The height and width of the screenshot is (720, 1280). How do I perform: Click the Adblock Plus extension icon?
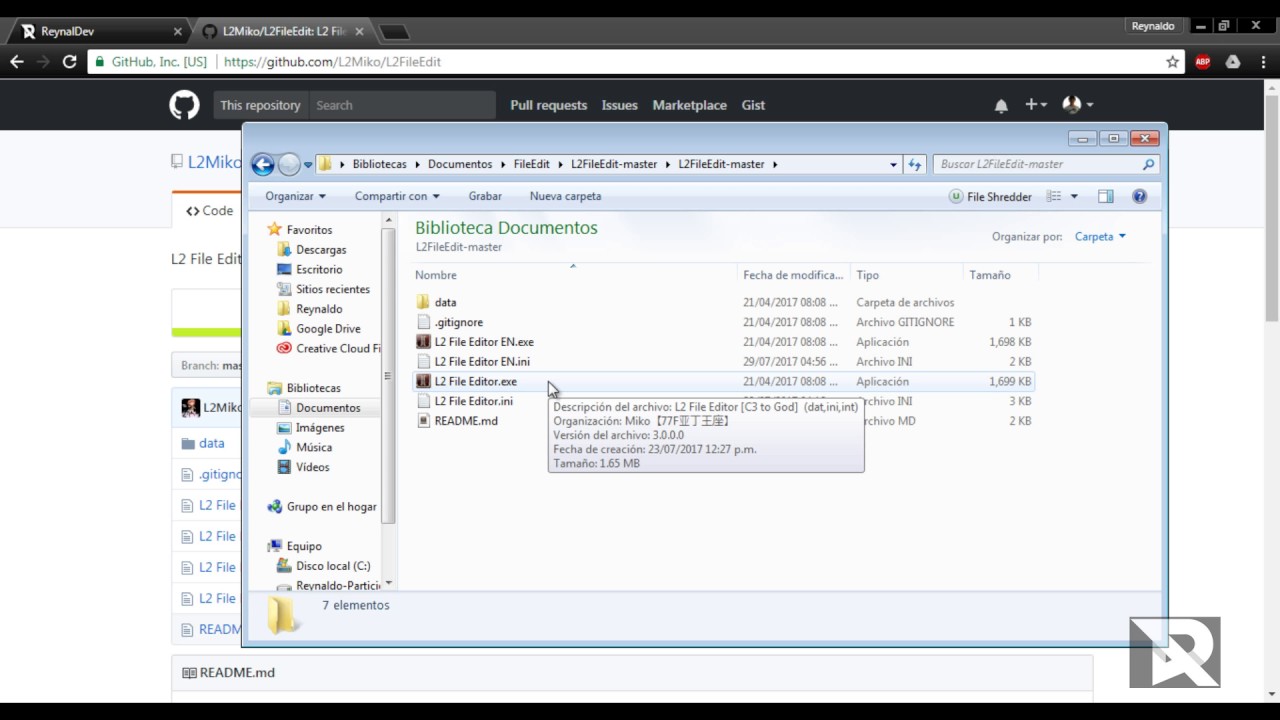(x=1202, y=61)
